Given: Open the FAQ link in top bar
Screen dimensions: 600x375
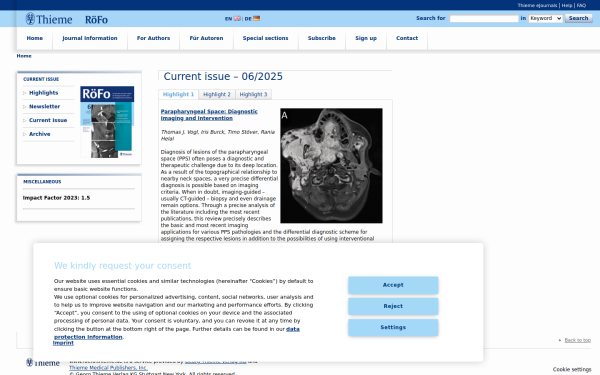Looking at the screenshot, I should (x=581, y=5).
